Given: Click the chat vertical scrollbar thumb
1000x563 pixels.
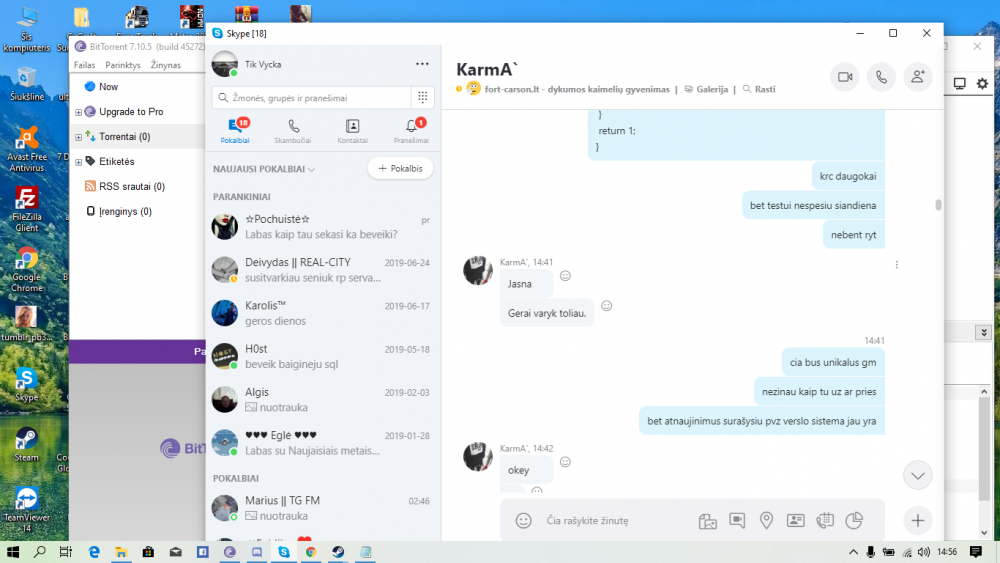Looking at the screenshot, I should 938,205.
